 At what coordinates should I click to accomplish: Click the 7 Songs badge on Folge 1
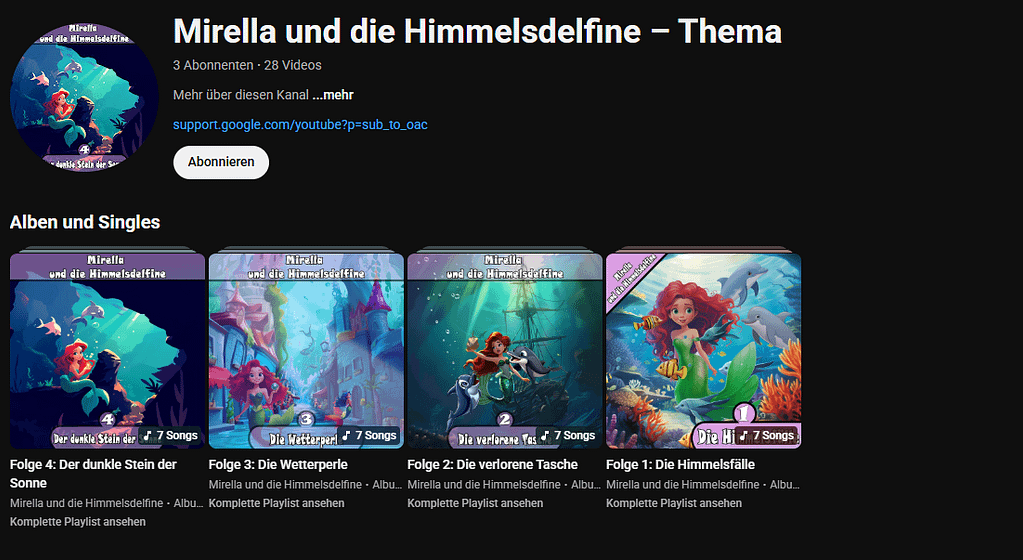coord(765,435)
